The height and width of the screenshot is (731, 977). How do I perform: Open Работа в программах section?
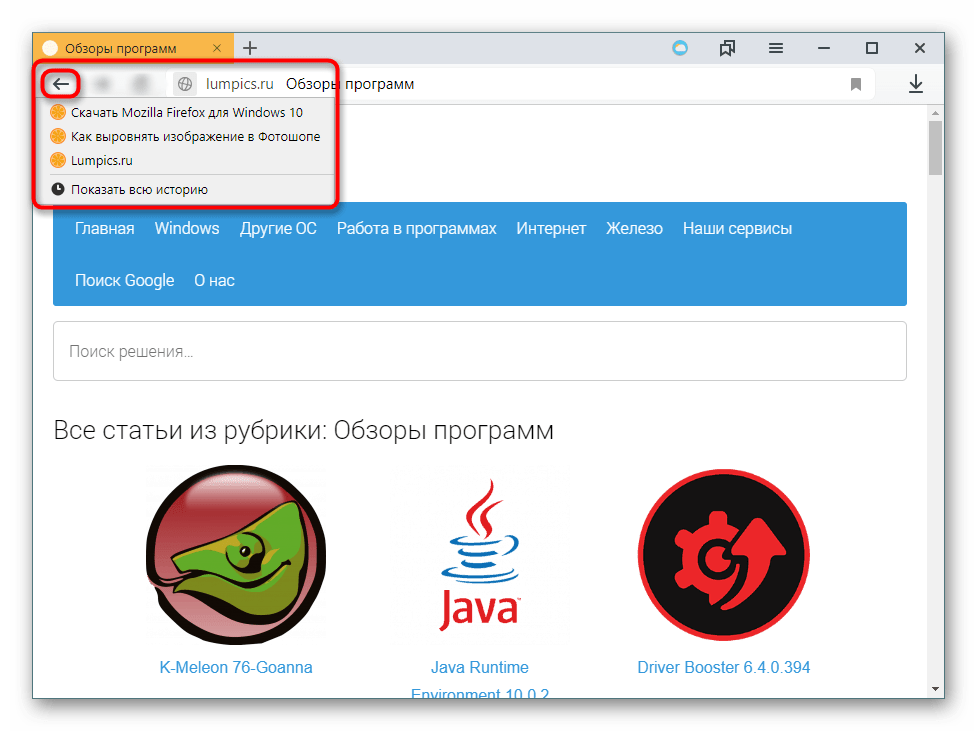point(416,229)
